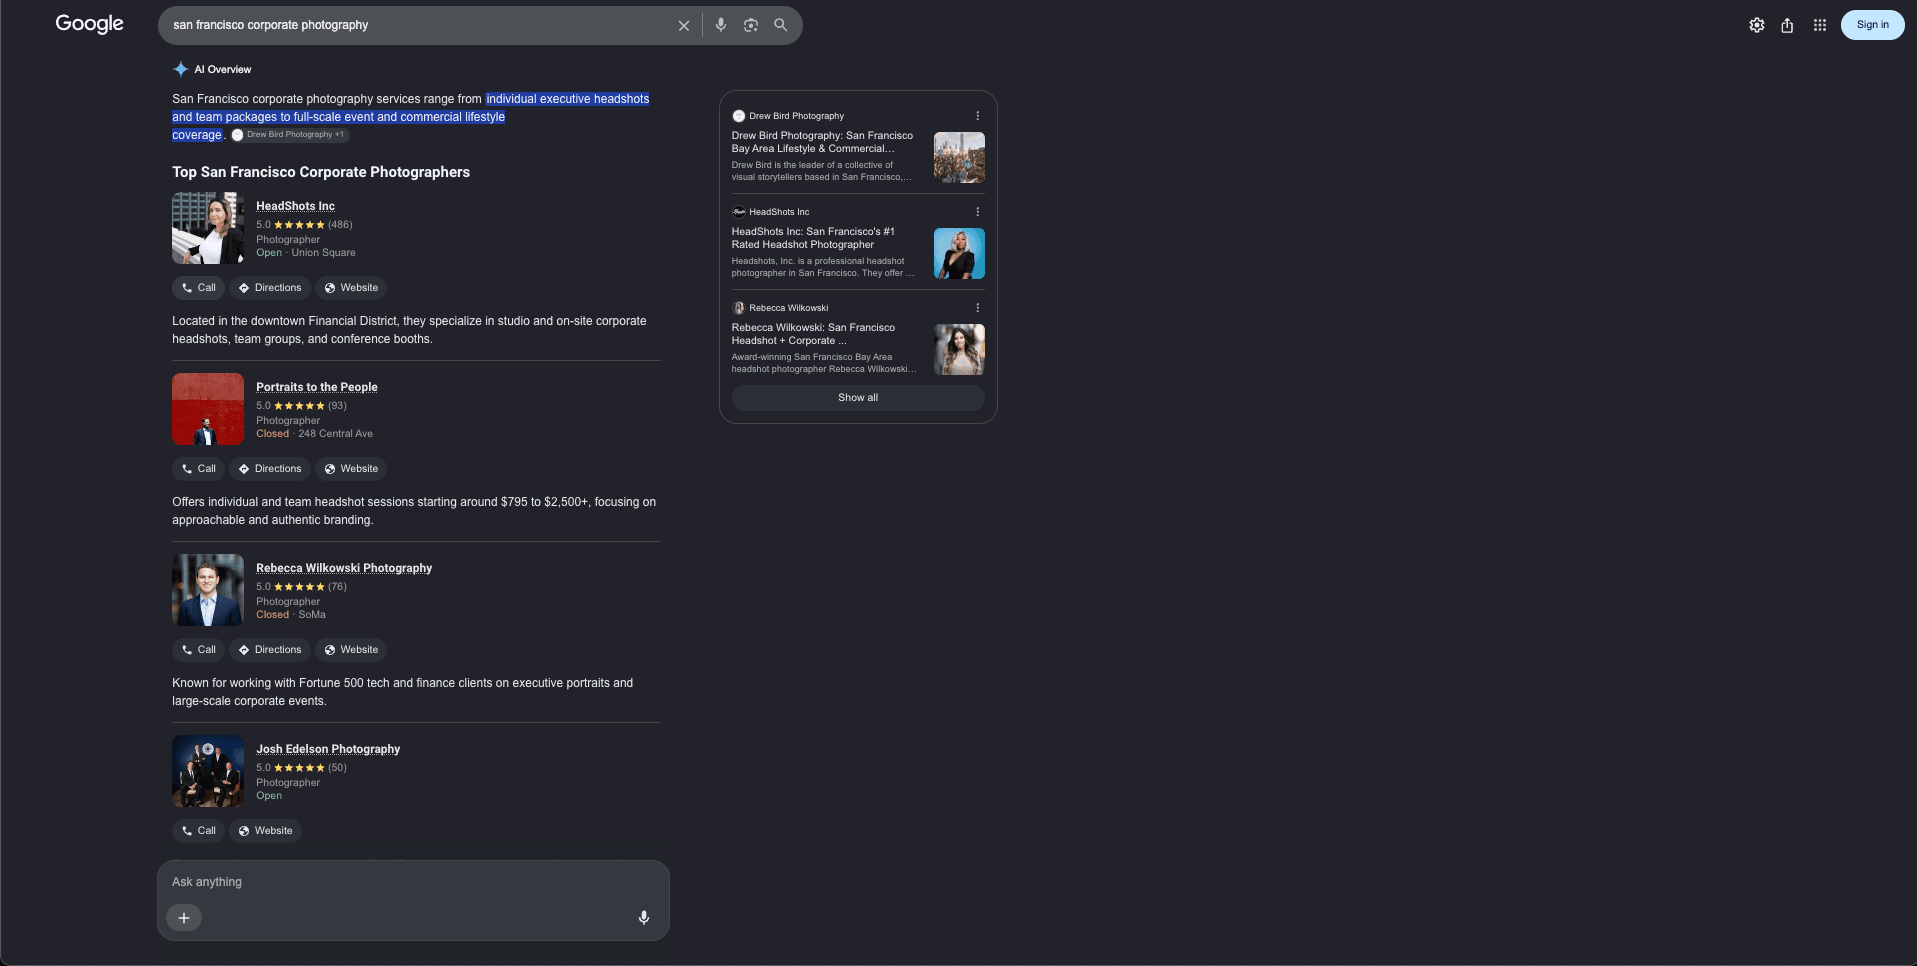Open HeadShots Inc #1 Rated Headshot source title
Viewport: 1917px width, 966px height.
pos(813,238)
